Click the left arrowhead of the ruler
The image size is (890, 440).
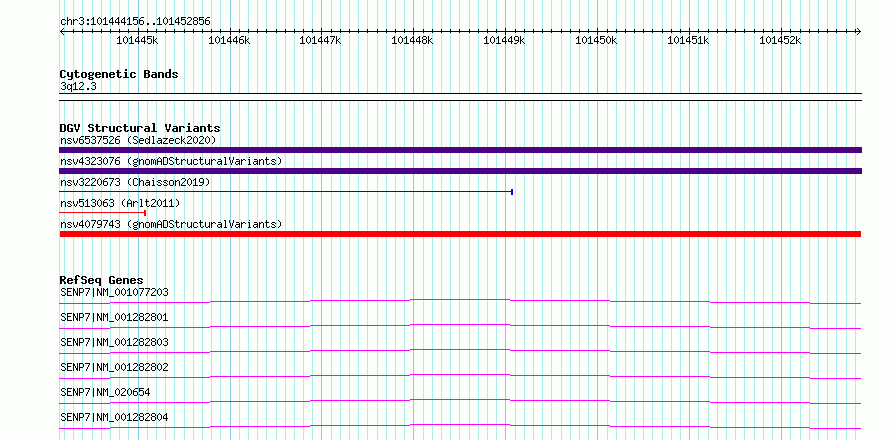point(62,31)
